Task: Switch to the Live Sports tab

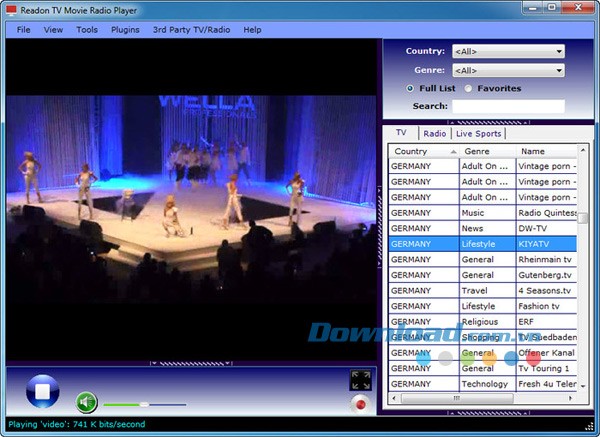Action: point(478,134)
